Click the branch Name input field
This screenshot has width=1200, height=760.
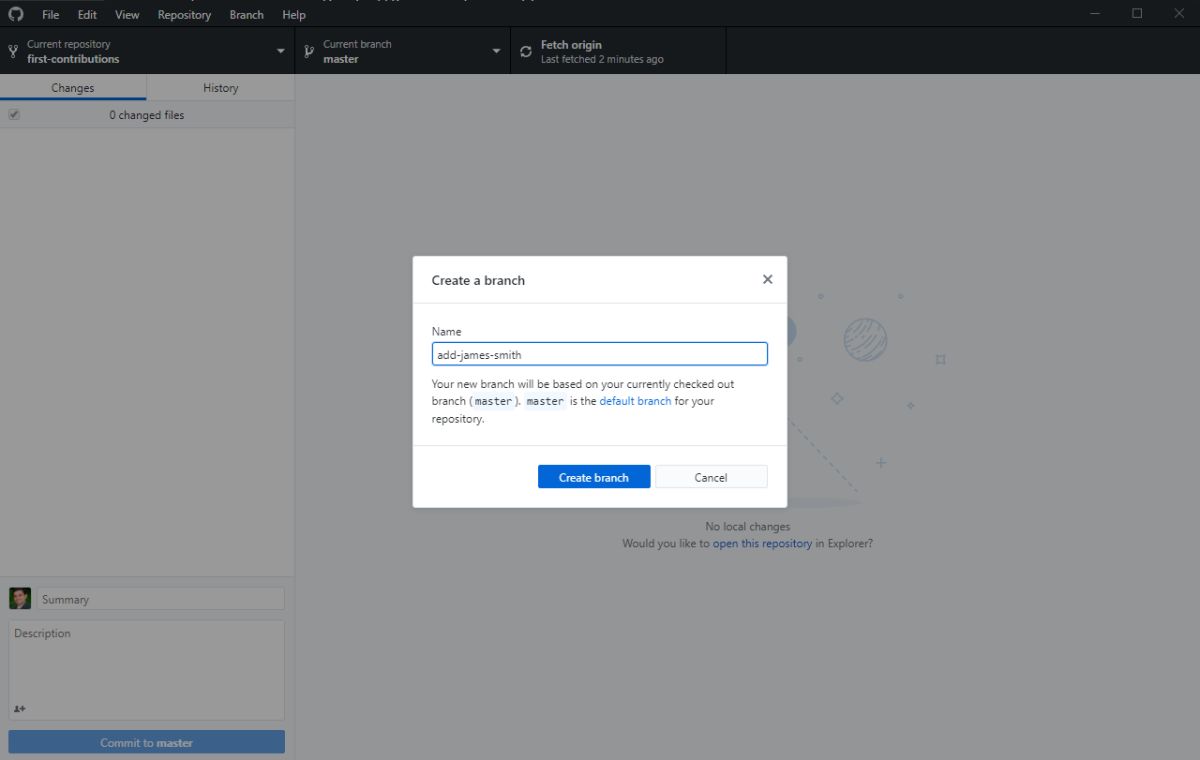click(600, 354)
